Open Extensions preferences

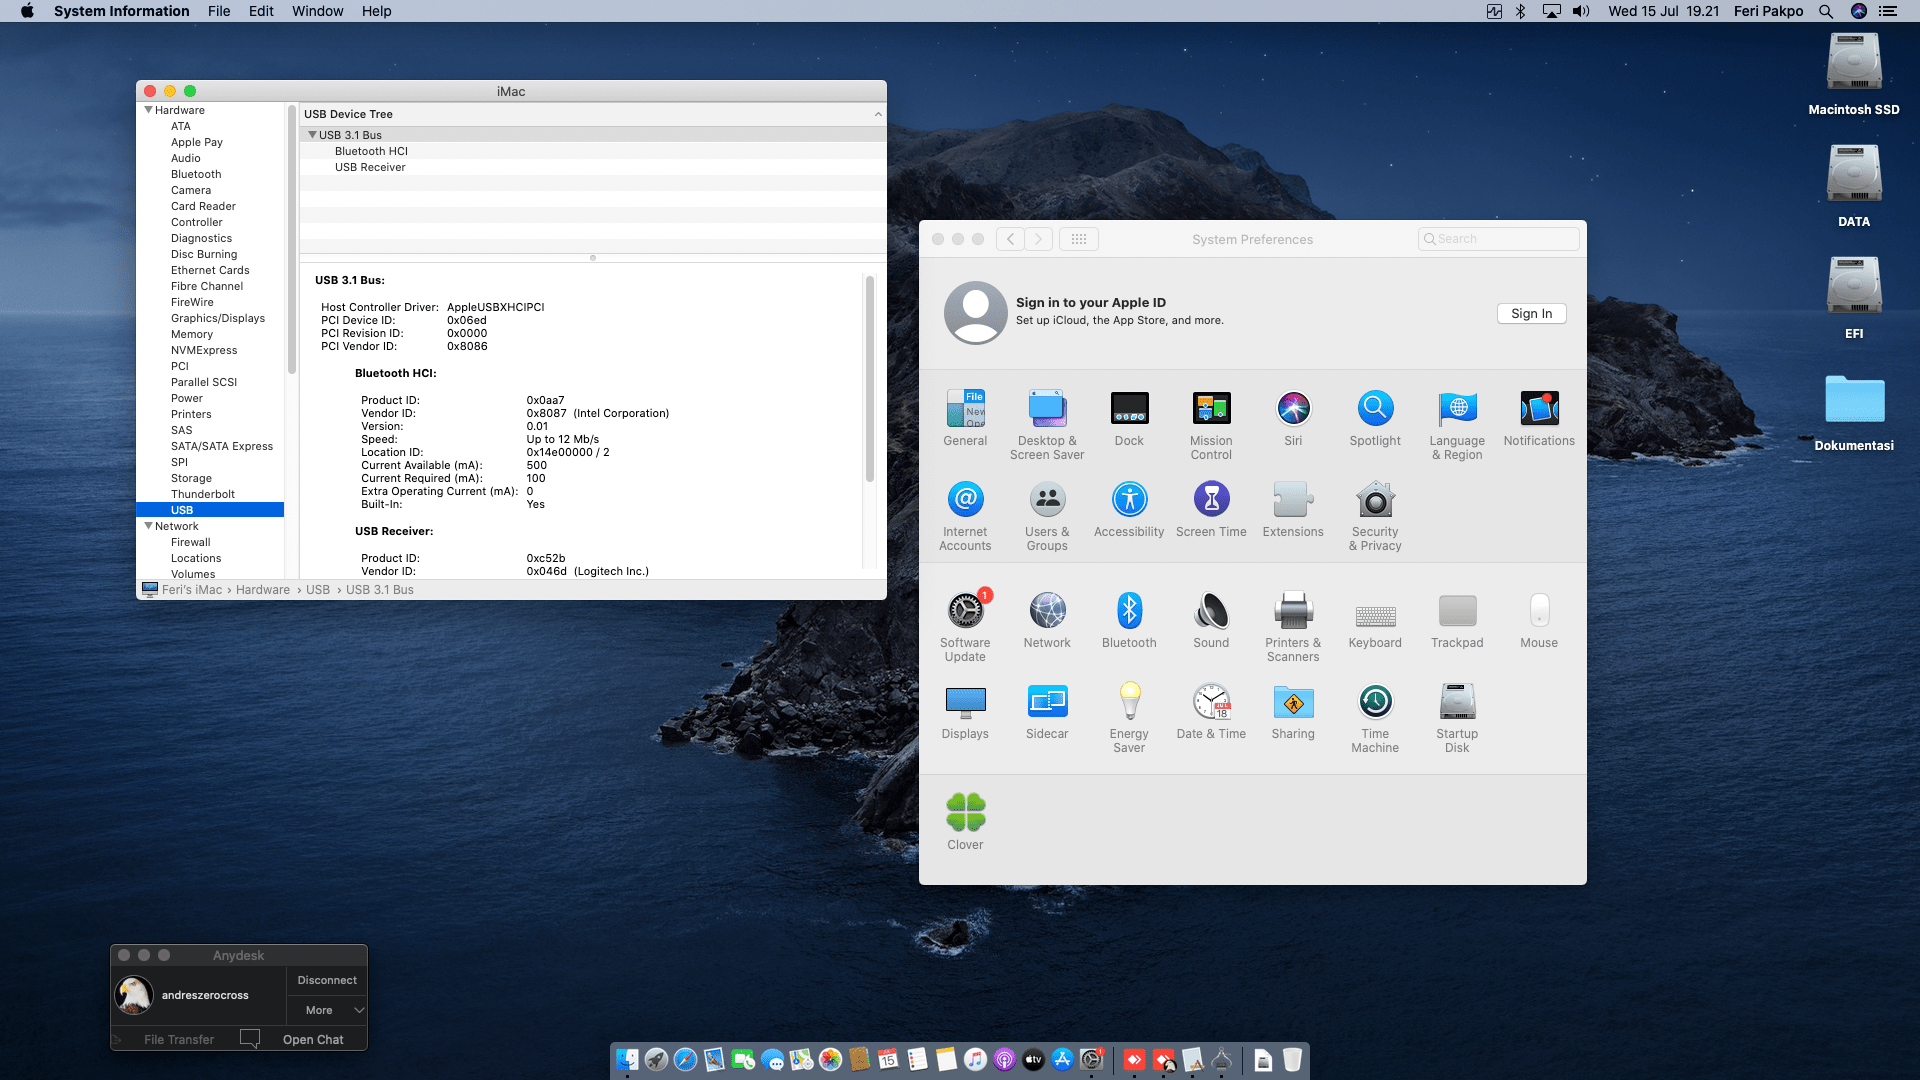pos(1293,508)
